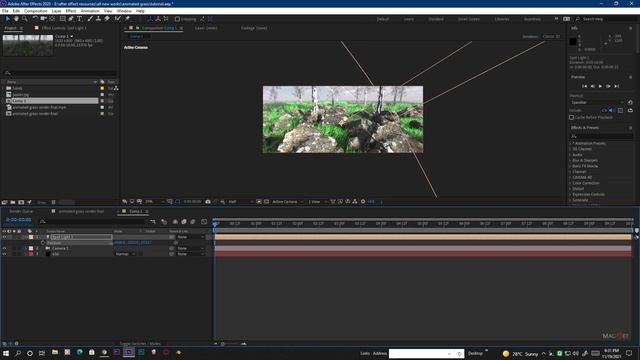Viewport: 640px width, 360px height.
Task: Open the Active Camera view dropdown
Action: 288,202
